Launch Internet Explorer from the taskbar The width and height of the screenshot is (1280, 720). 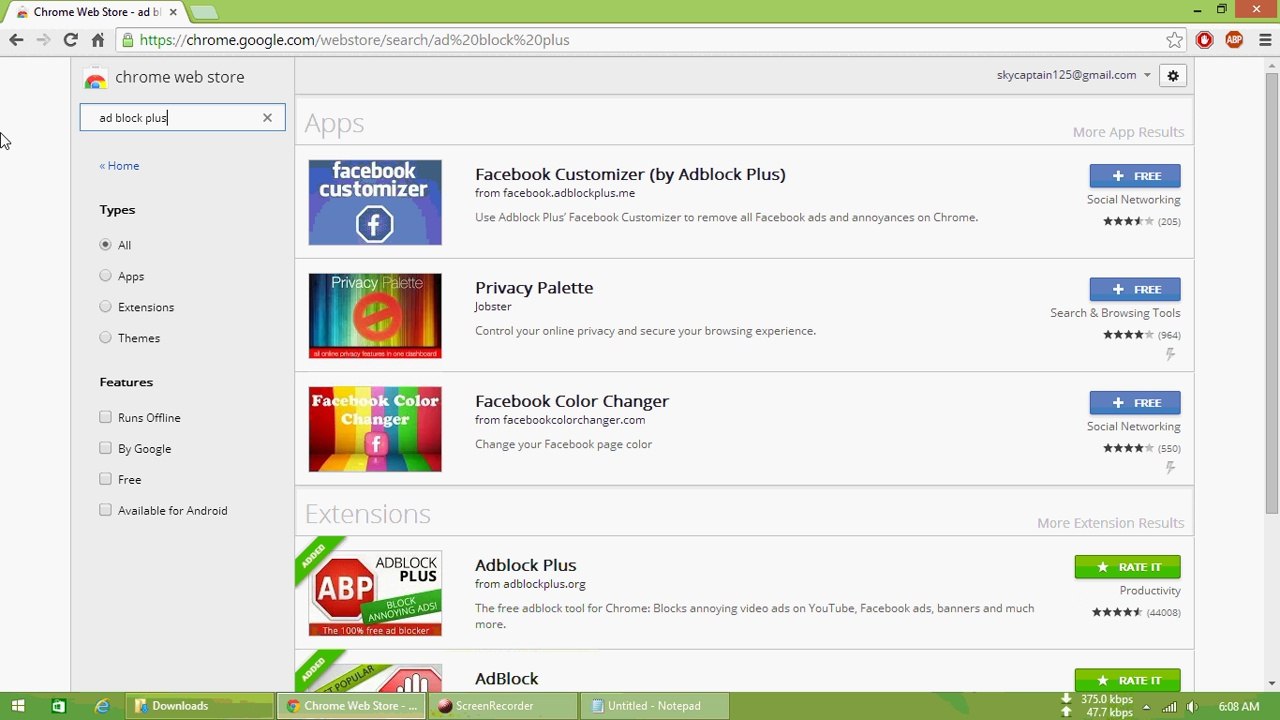[102, 706]
